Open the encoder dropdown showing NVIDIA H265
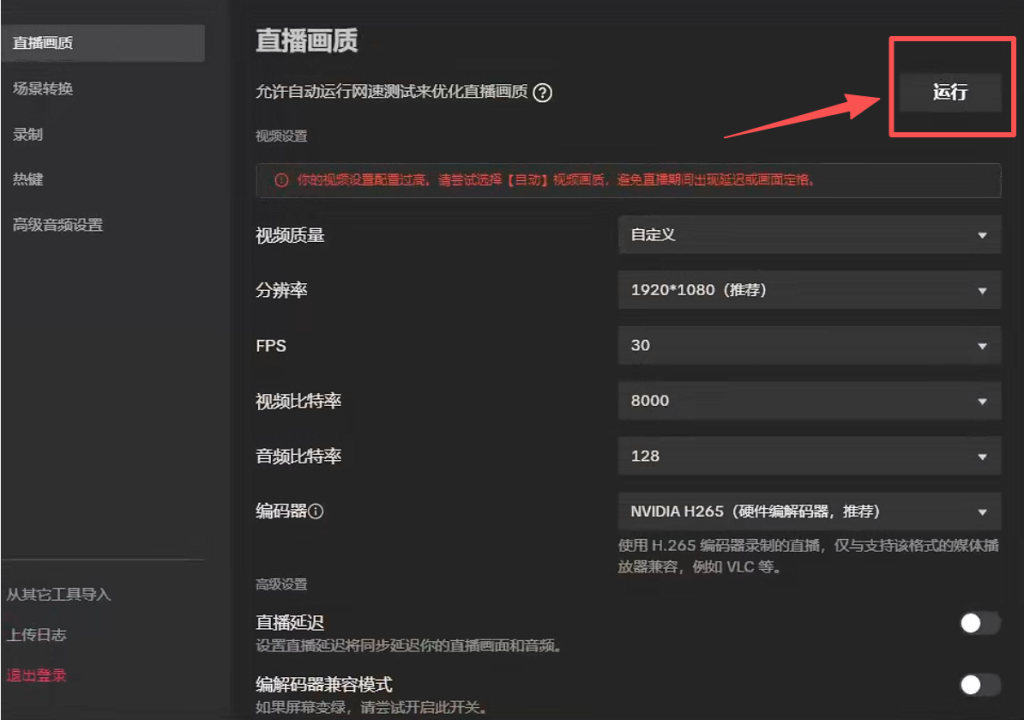The image size is (1024, 720). pyautogui.click(x=808, y=510)
